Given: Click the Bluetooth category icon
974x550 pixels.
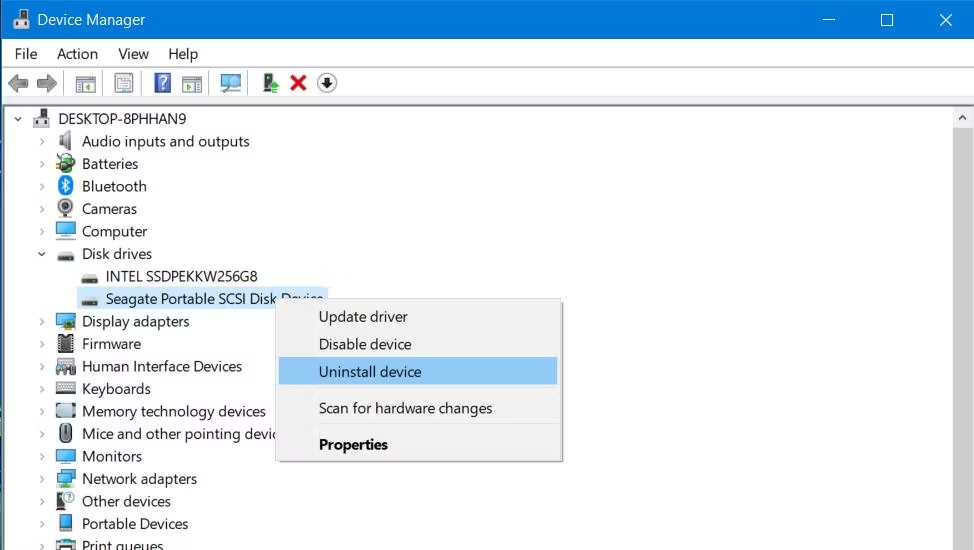Looking at the screenshot, I should 66,186.
